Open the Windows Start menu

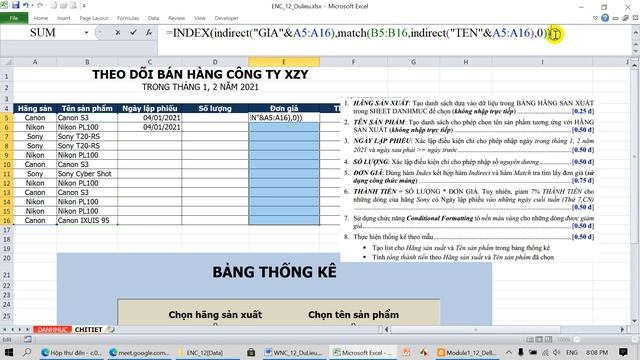(9, 352)
